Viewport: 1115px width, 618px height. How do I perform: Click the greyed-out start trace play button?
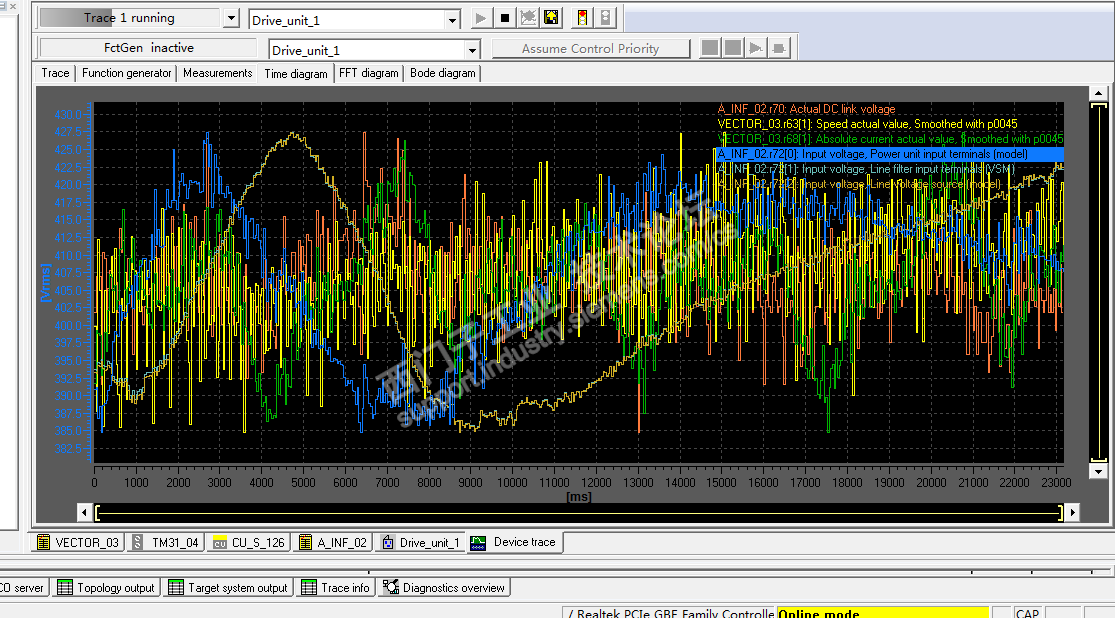coord(481,18)
